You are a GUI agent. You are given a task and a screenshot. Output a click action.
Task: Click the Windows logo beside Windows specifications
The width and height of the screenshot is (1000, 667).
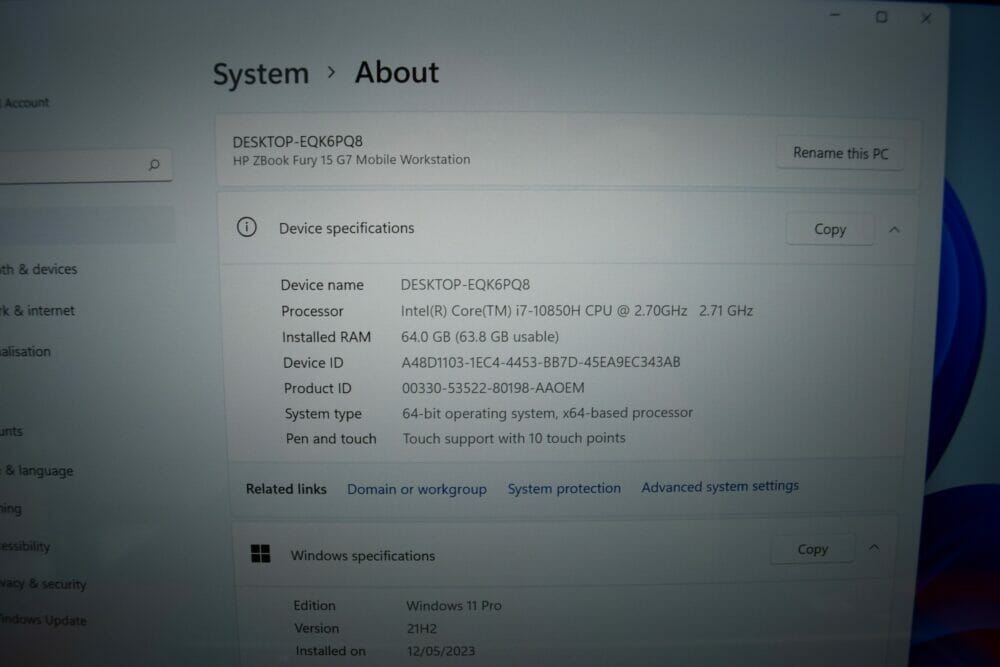point(261,553)
